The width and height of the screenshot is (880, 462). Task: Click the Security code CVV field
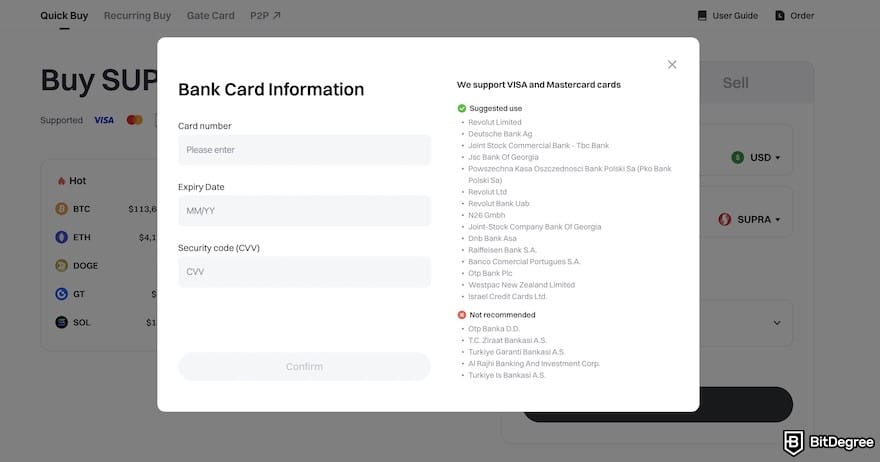click(x=304, y=272)
